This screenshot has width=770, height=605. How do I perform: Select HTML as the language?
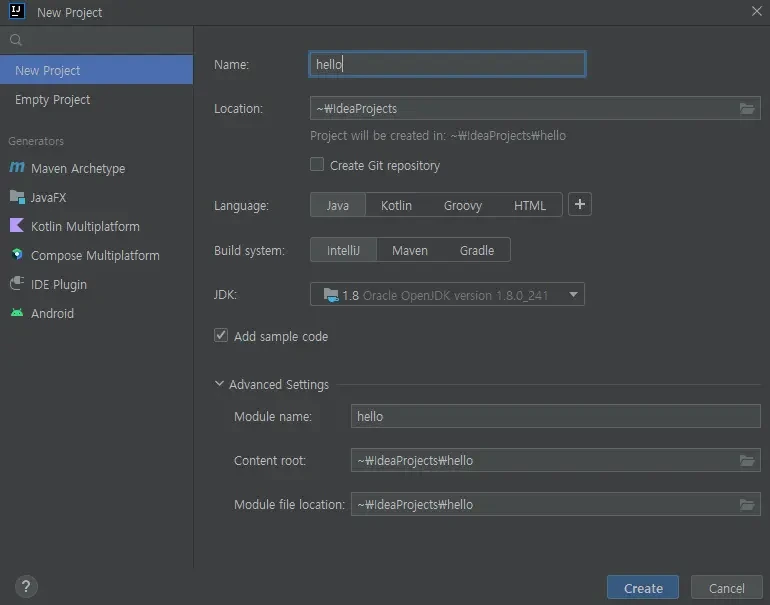530,205
